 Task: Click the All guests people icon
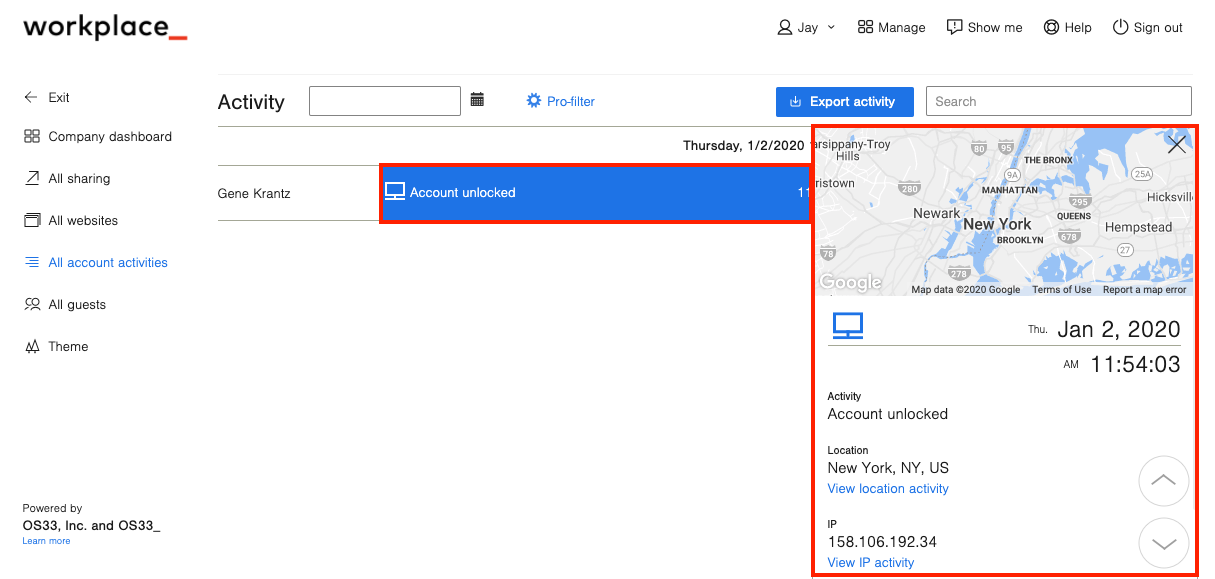tap(31, 305)
